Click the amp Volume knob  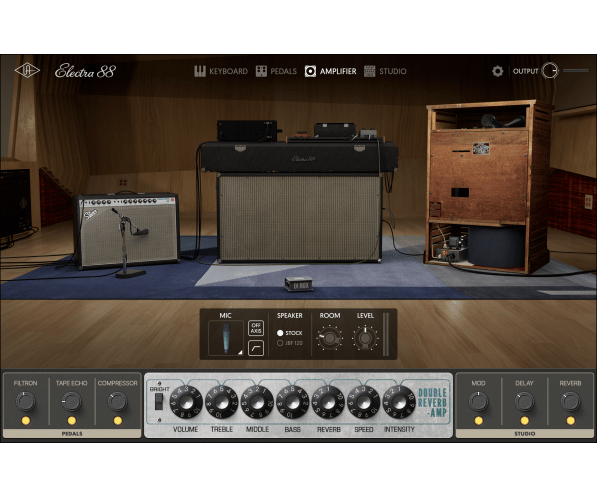point(186,402)
